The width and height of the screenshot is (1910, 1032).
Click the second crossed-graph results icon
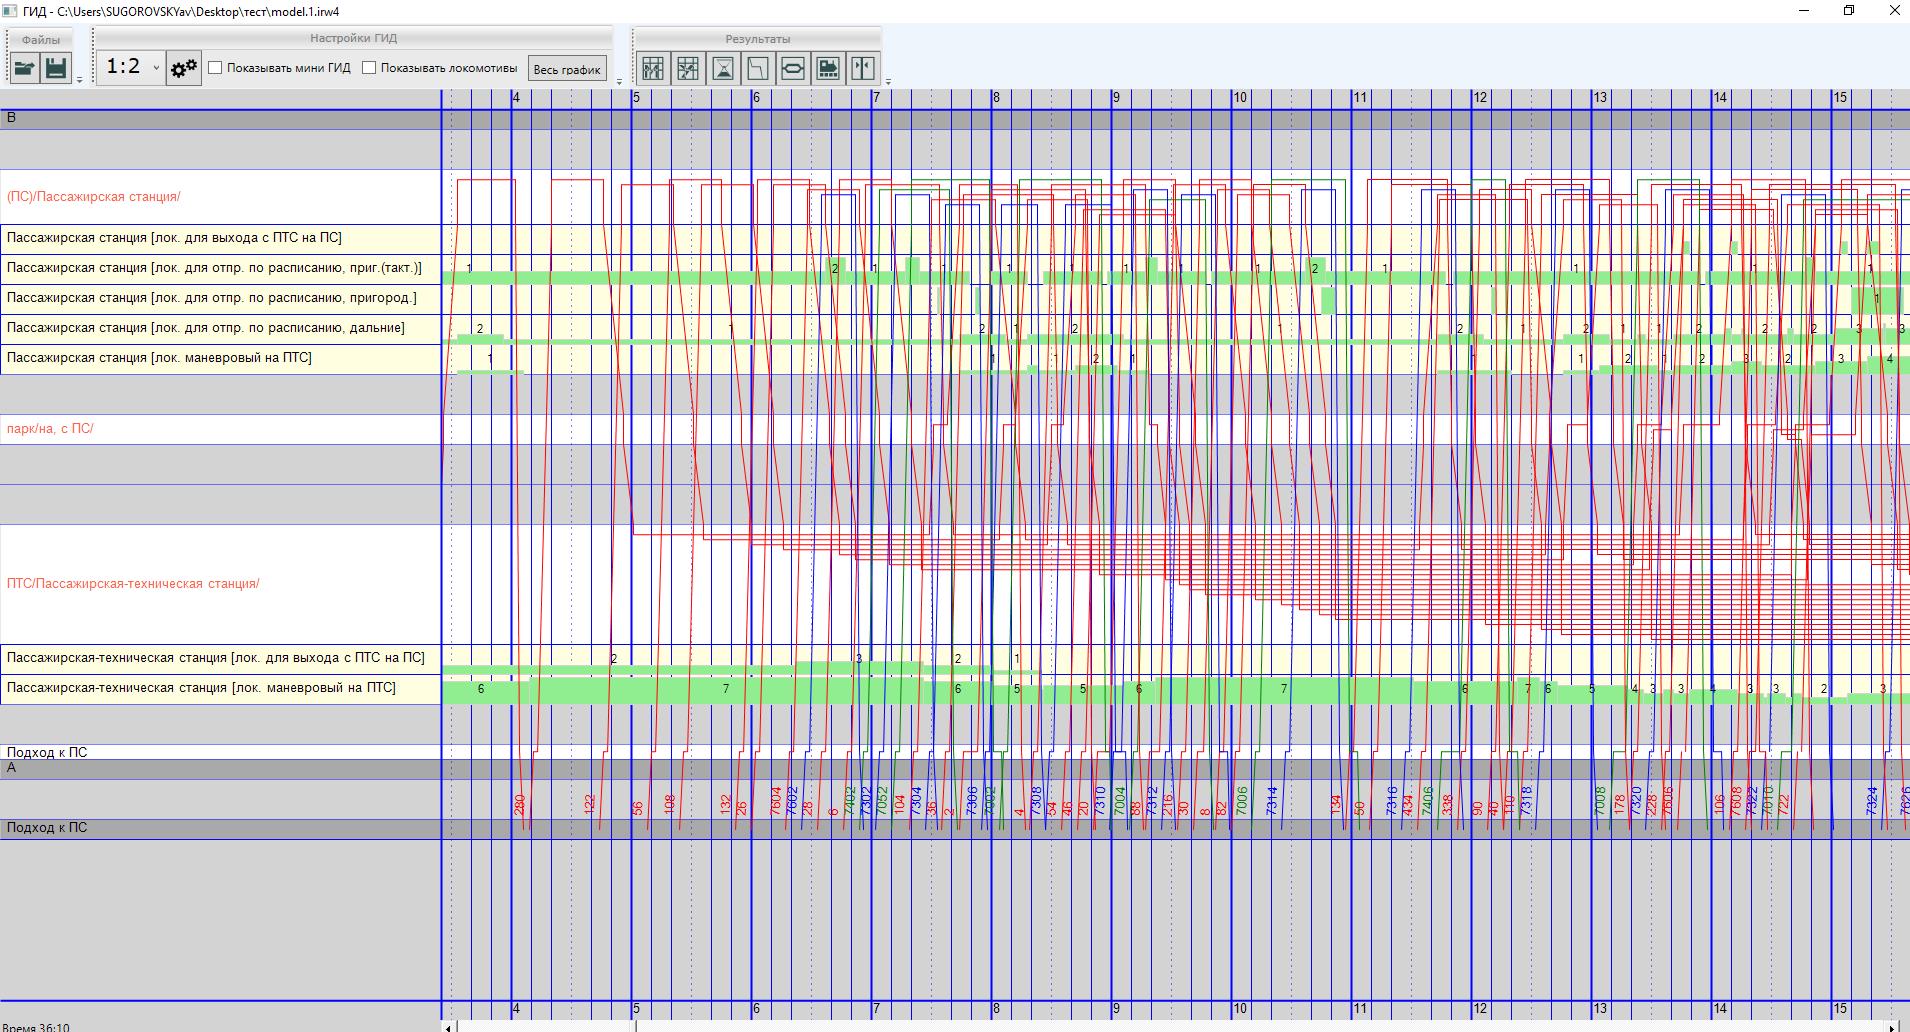coord(688,68)
